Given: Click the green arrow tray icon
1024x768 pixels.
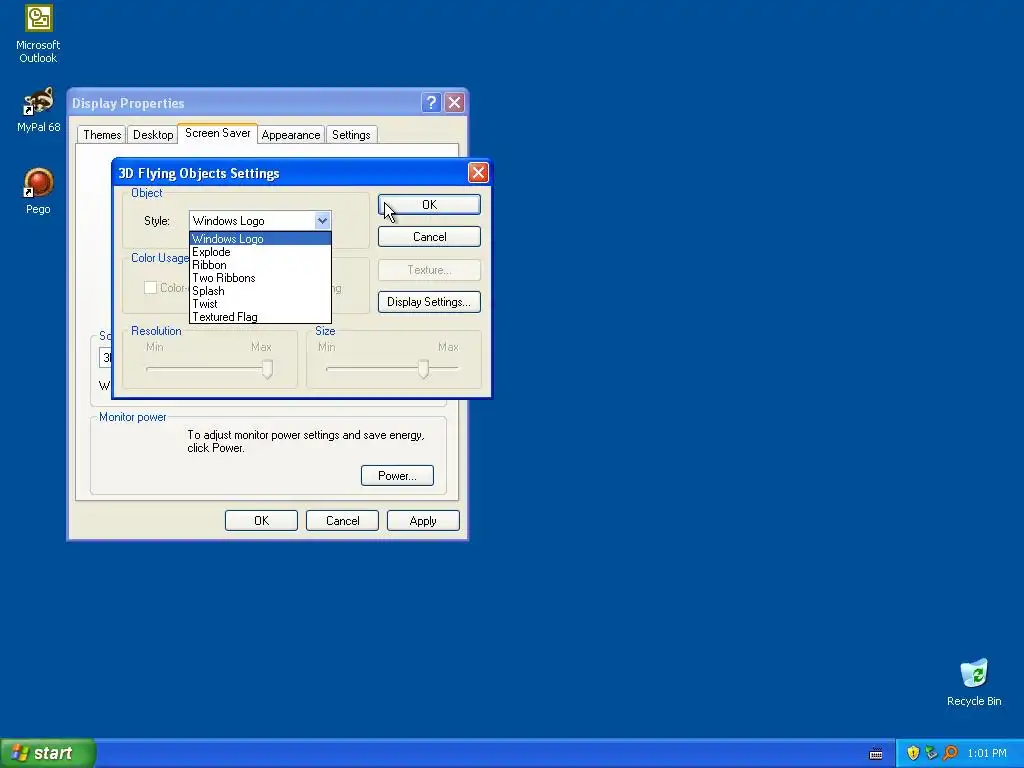Looking at the screenshot, I should [931, 753].
